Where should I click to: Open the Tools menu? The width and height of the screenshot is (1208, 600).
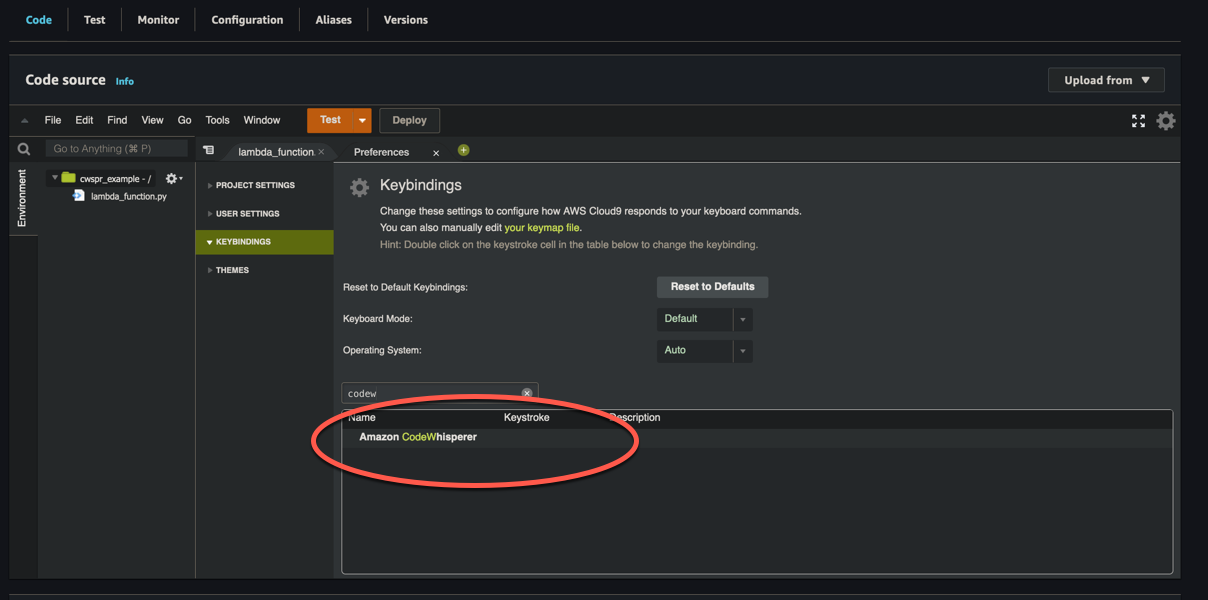[217, 119]
